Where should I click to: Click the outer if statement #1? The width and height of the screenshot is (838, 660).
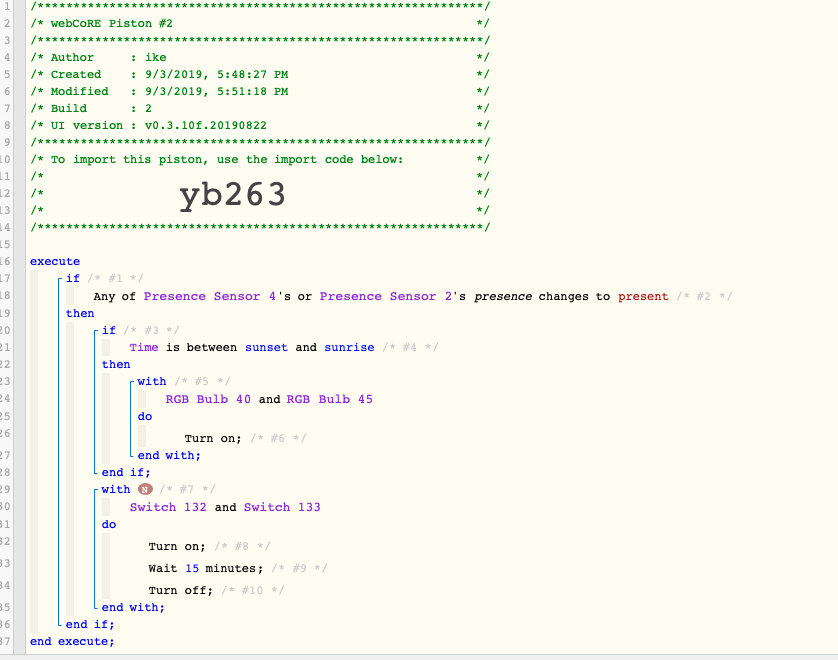pyautogui.click(x=73, y=278)
